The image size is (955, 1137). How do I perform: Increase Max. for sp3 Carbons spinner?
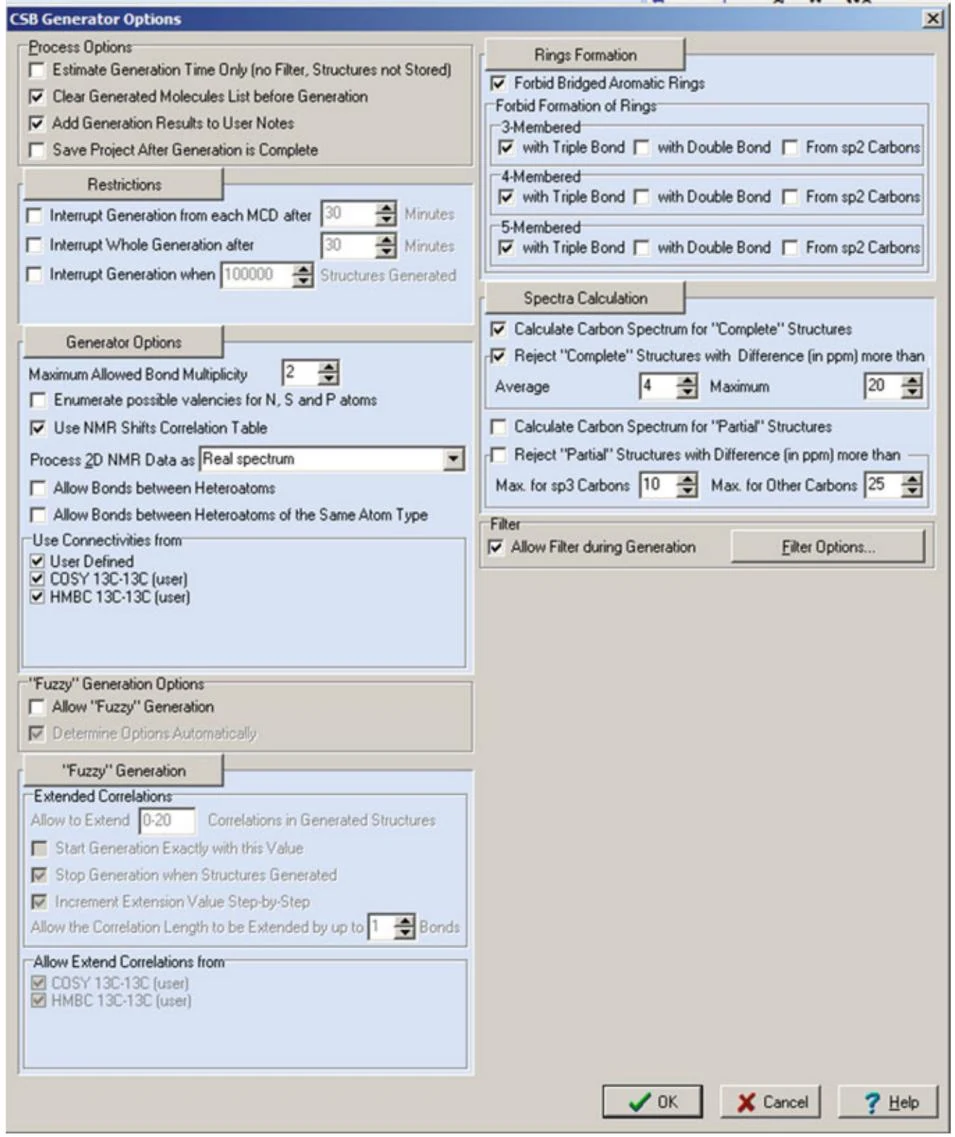click(686, 479)
